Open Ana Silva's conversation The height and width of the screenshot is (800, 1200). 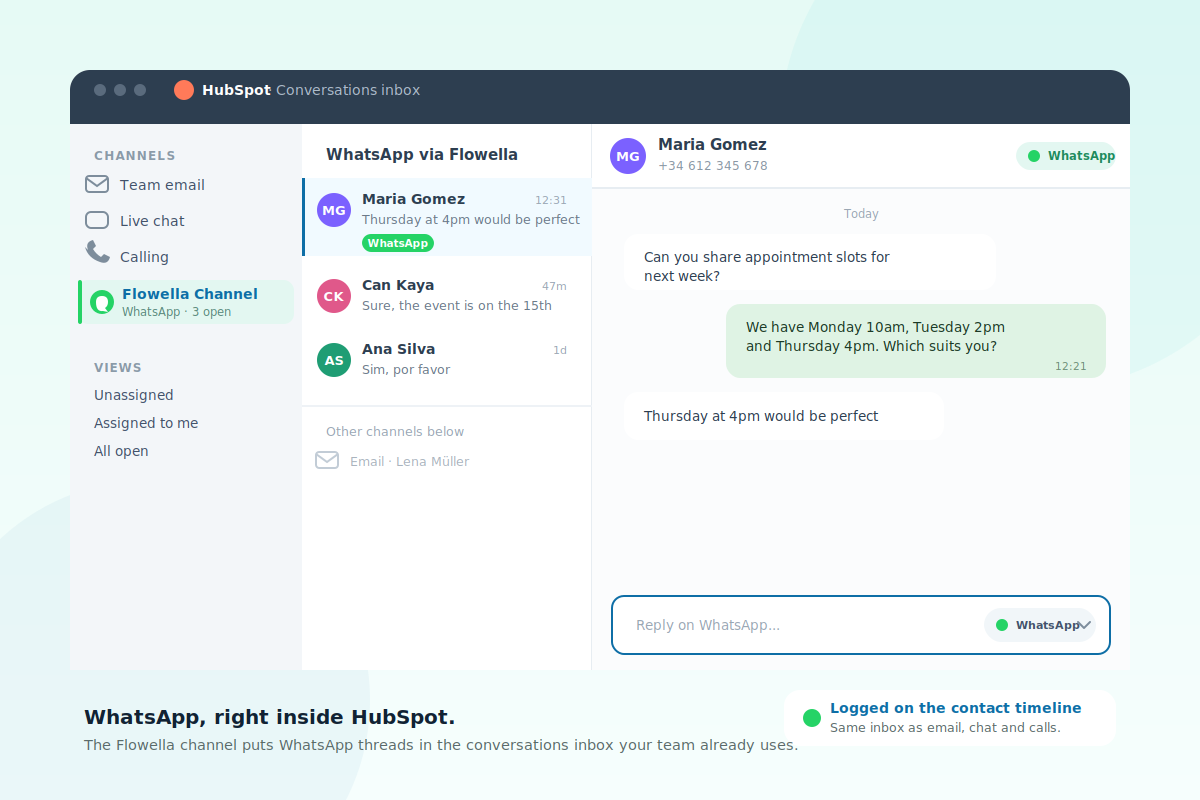447,360
